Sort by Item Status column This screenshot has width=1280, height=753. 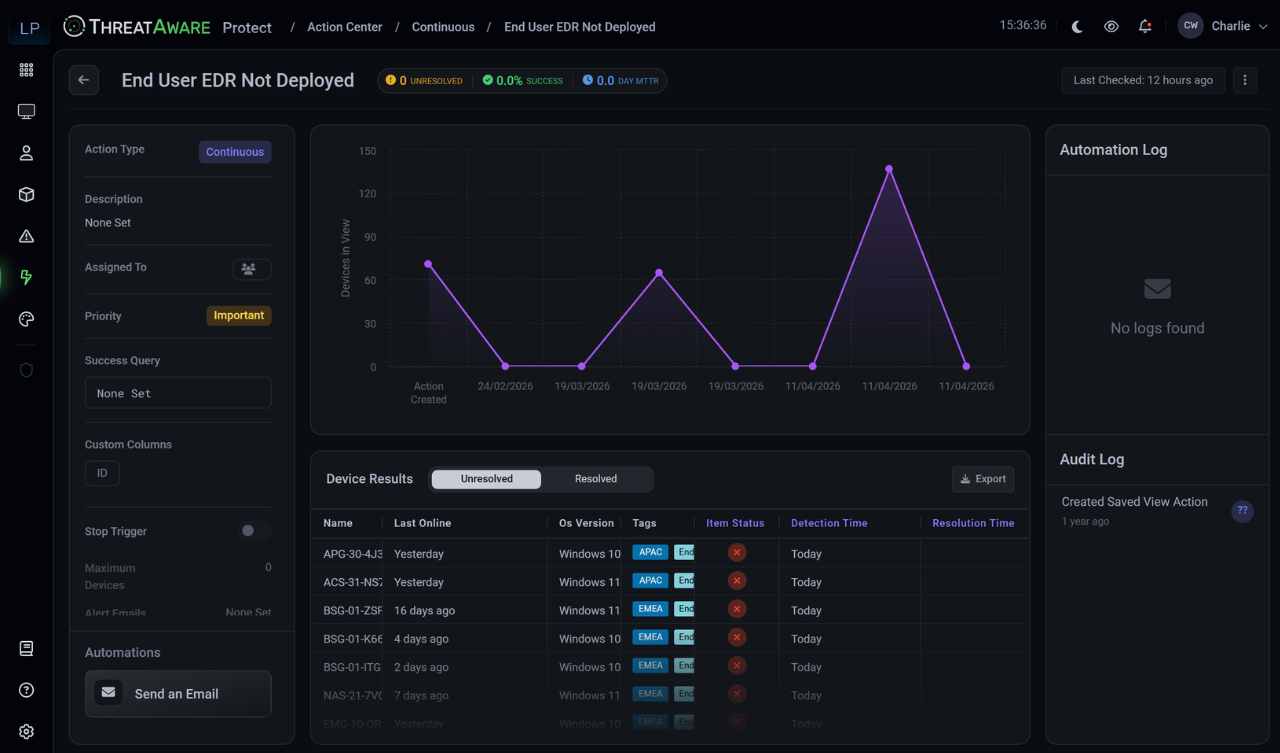pos(735,523)
